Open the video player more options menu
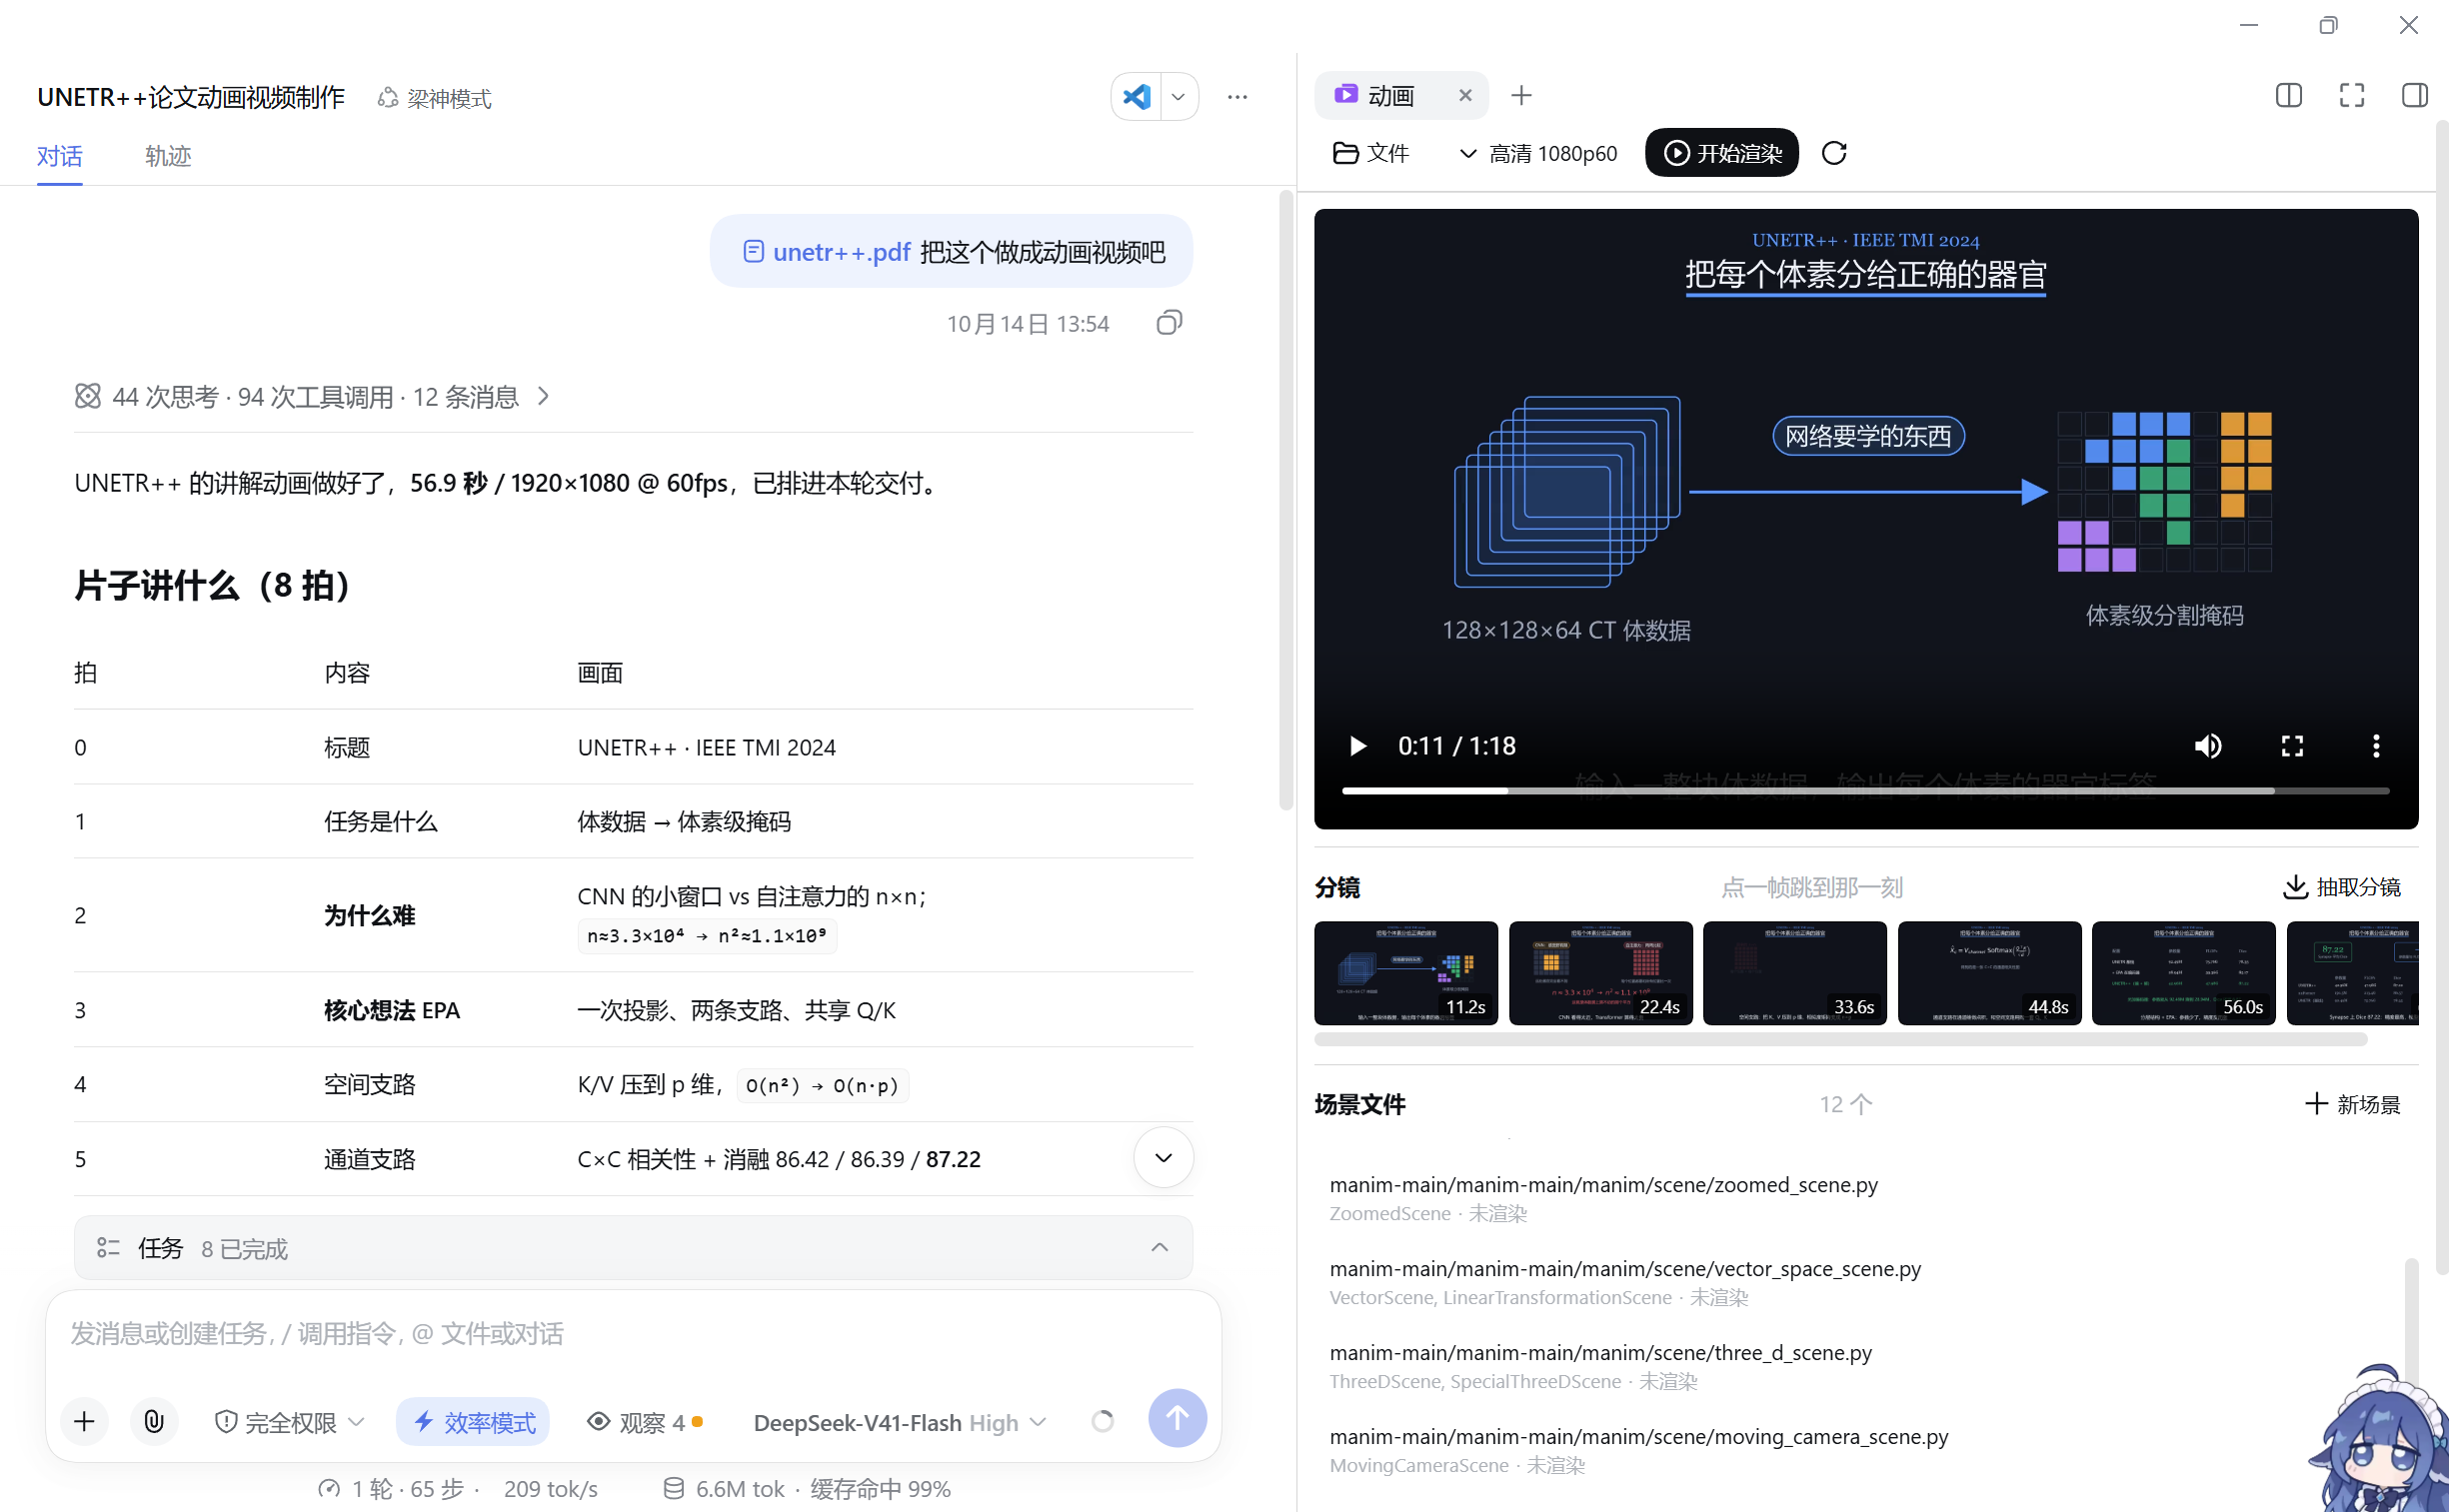Screen dimensions: 2449x1512 [x=2376, y=746]
